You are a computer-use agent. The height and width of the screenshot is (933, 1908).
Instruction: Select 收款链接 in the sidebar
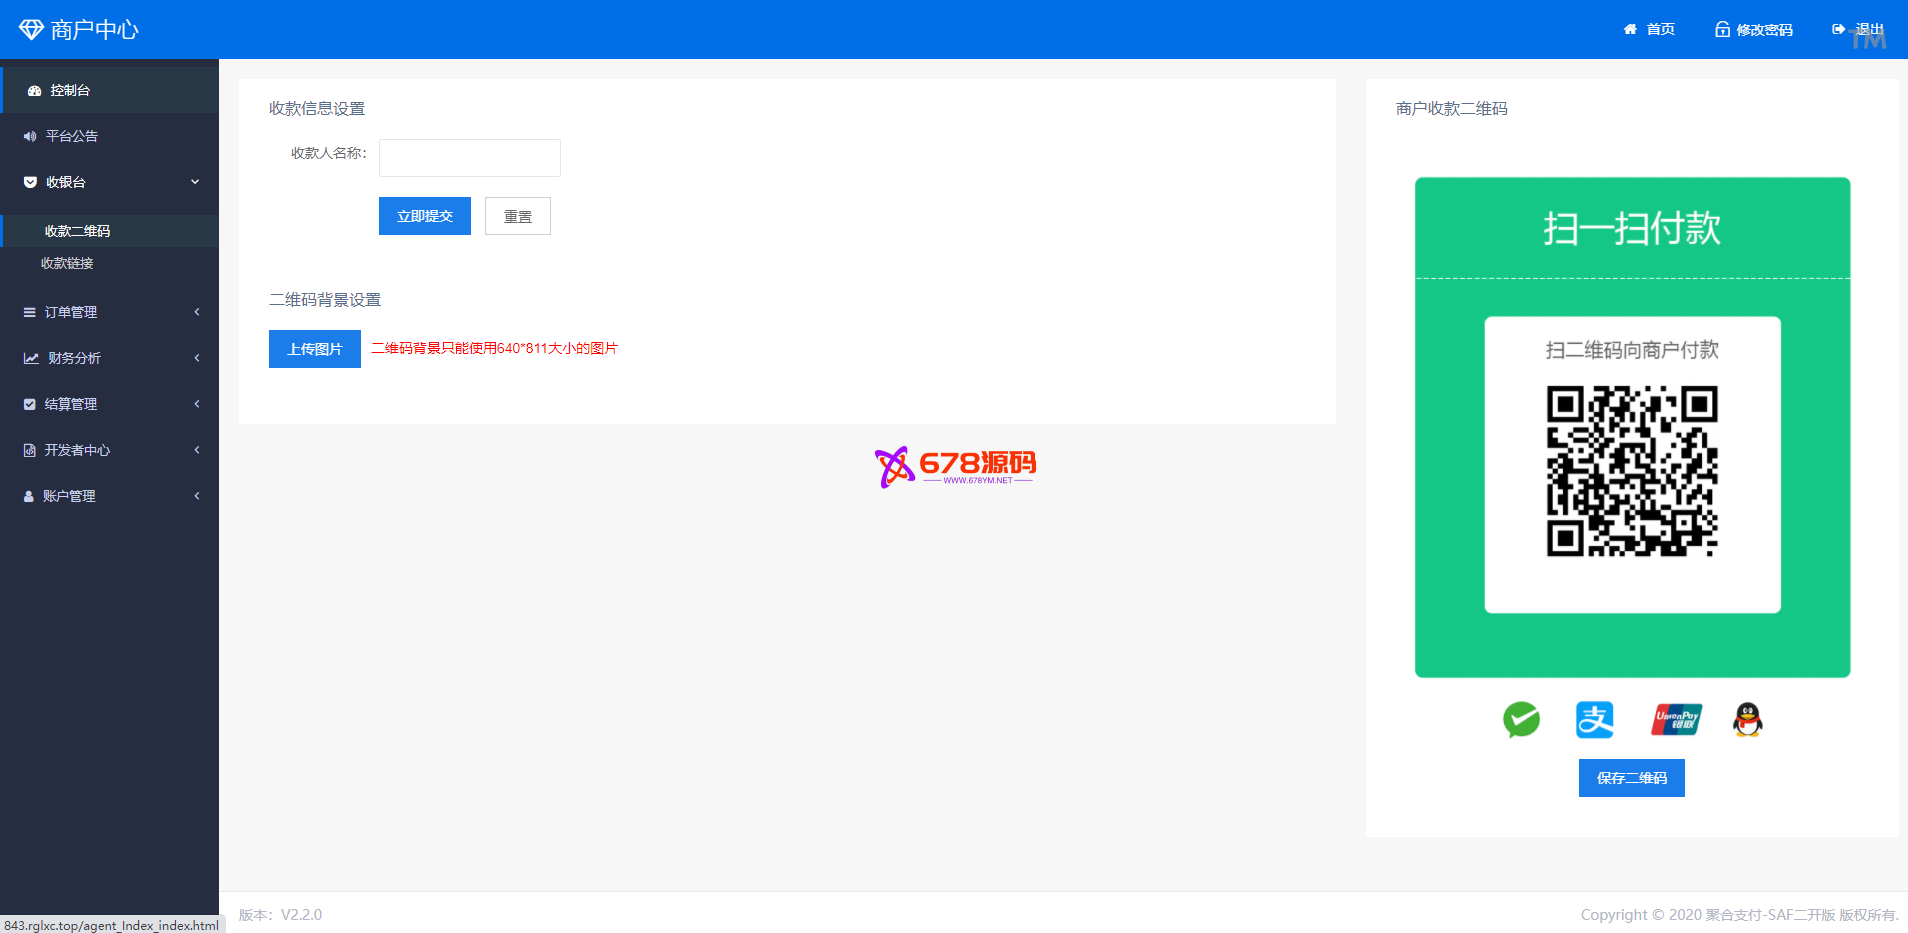pos(67,263)
